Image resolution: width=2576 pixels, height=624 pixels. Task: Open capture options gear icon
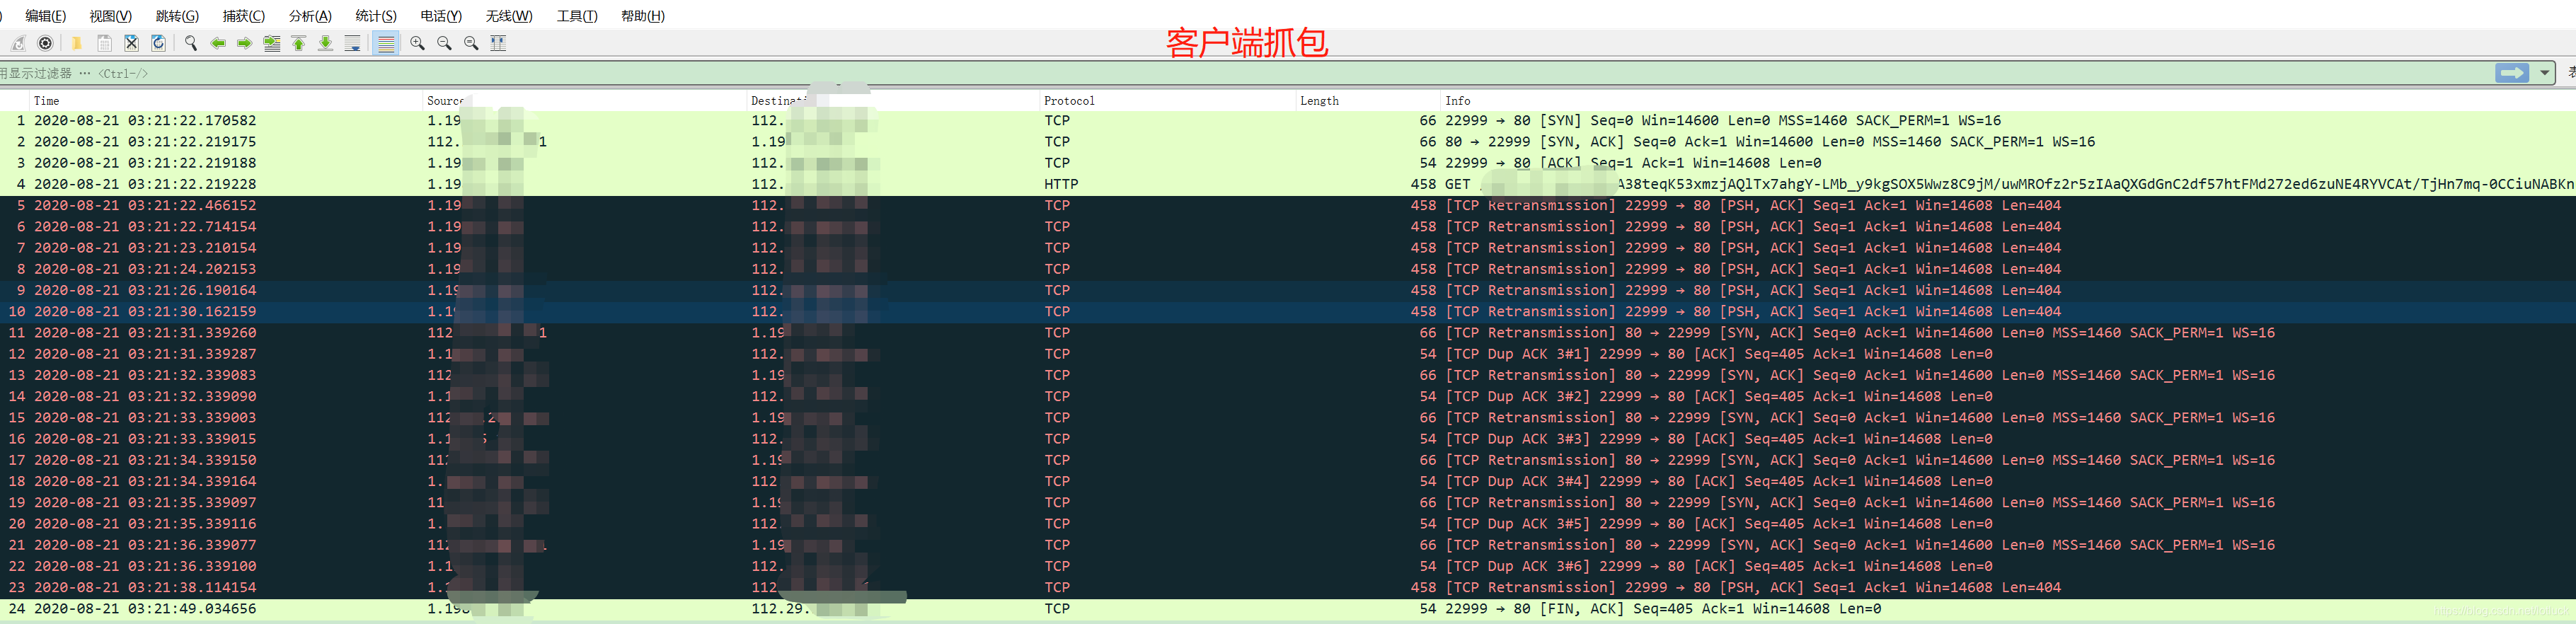point(45,43)
